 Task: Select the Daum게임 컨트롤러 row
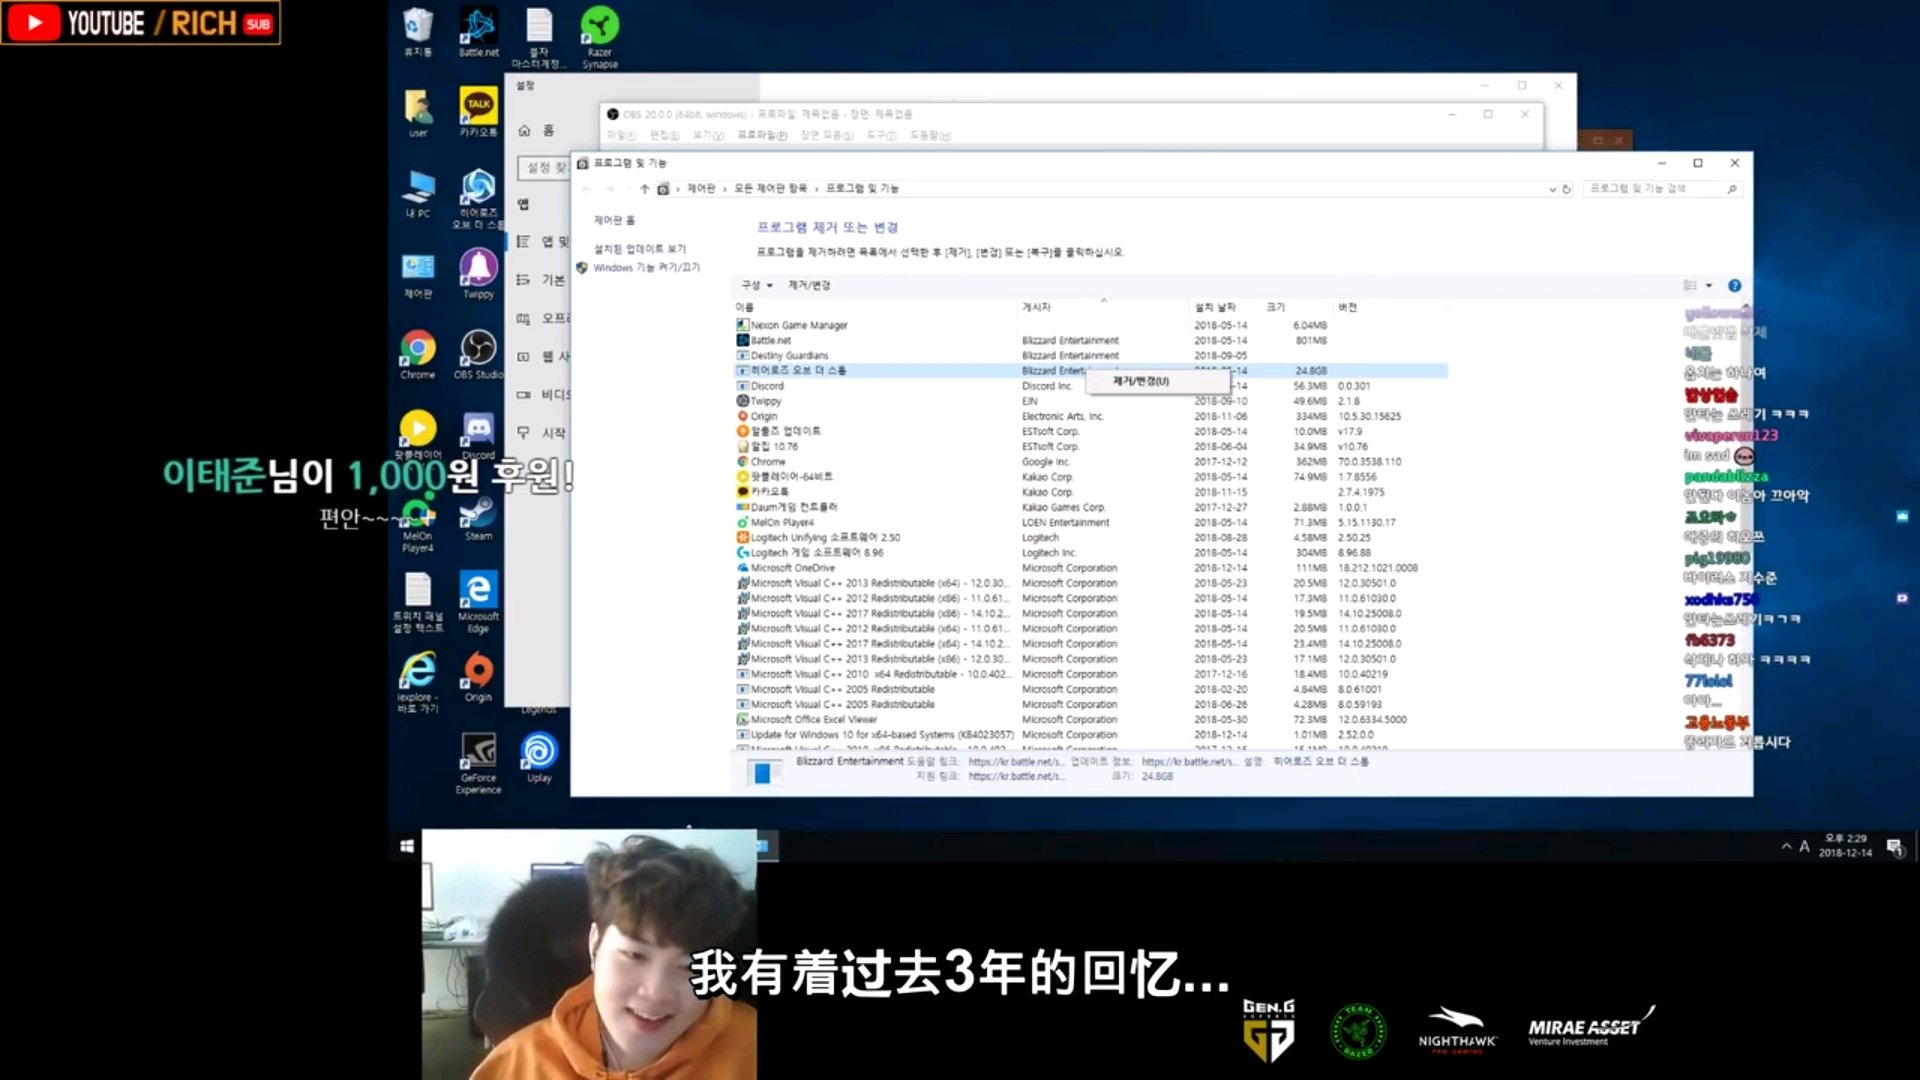[1090, 507]
